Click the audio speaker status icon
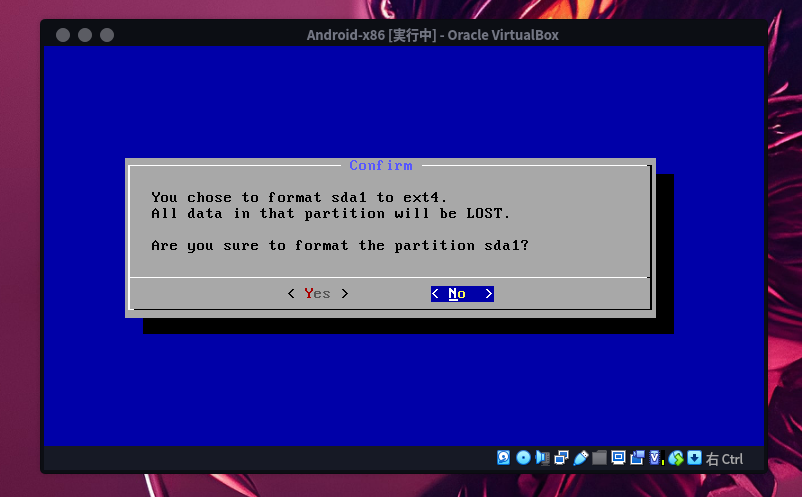This screenshot has height=497, width=802. point(542,458)
